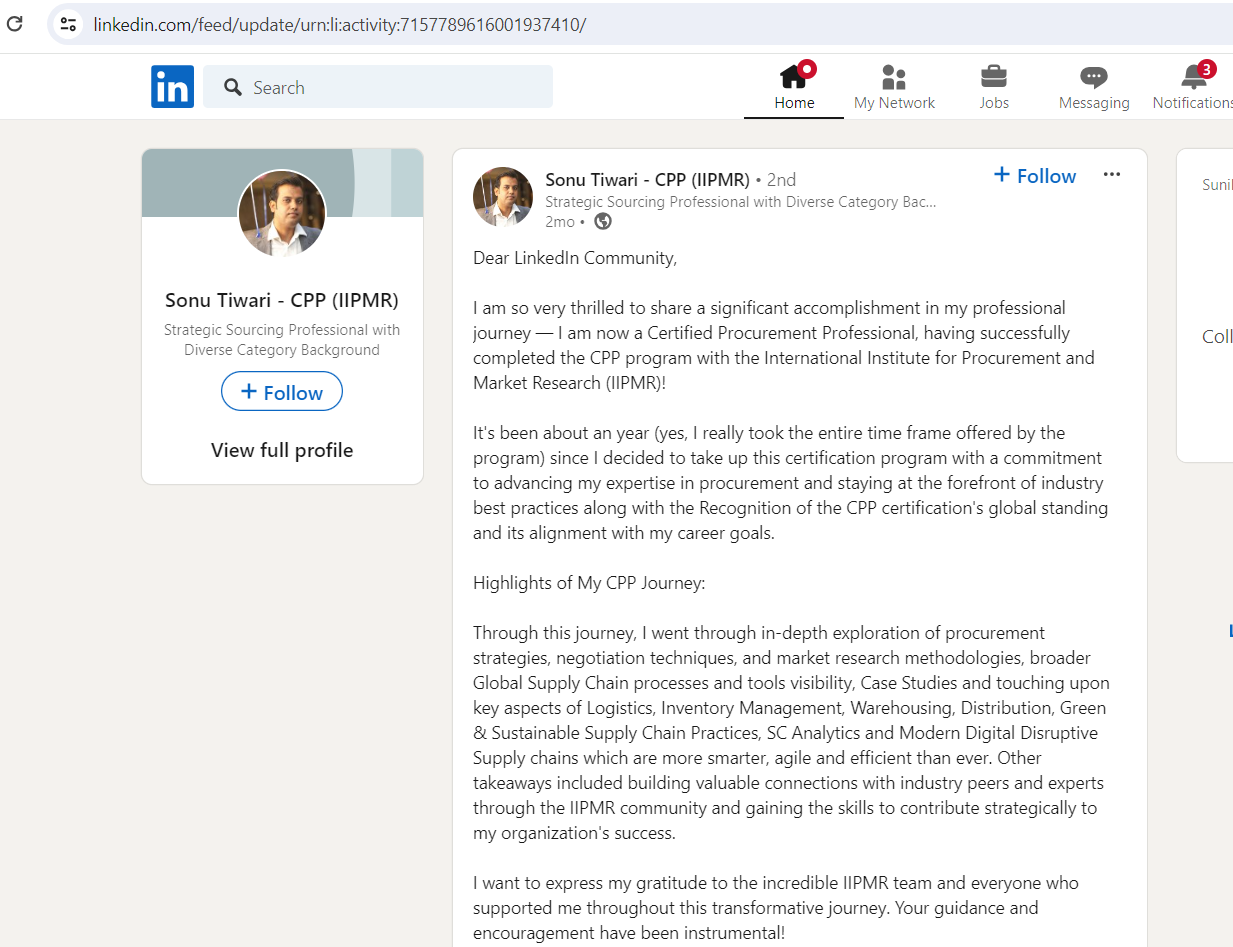This screenshot has width=1233, height=947.
Task: Go to Home tab in navigation
Action: click(x=794, y=88)
